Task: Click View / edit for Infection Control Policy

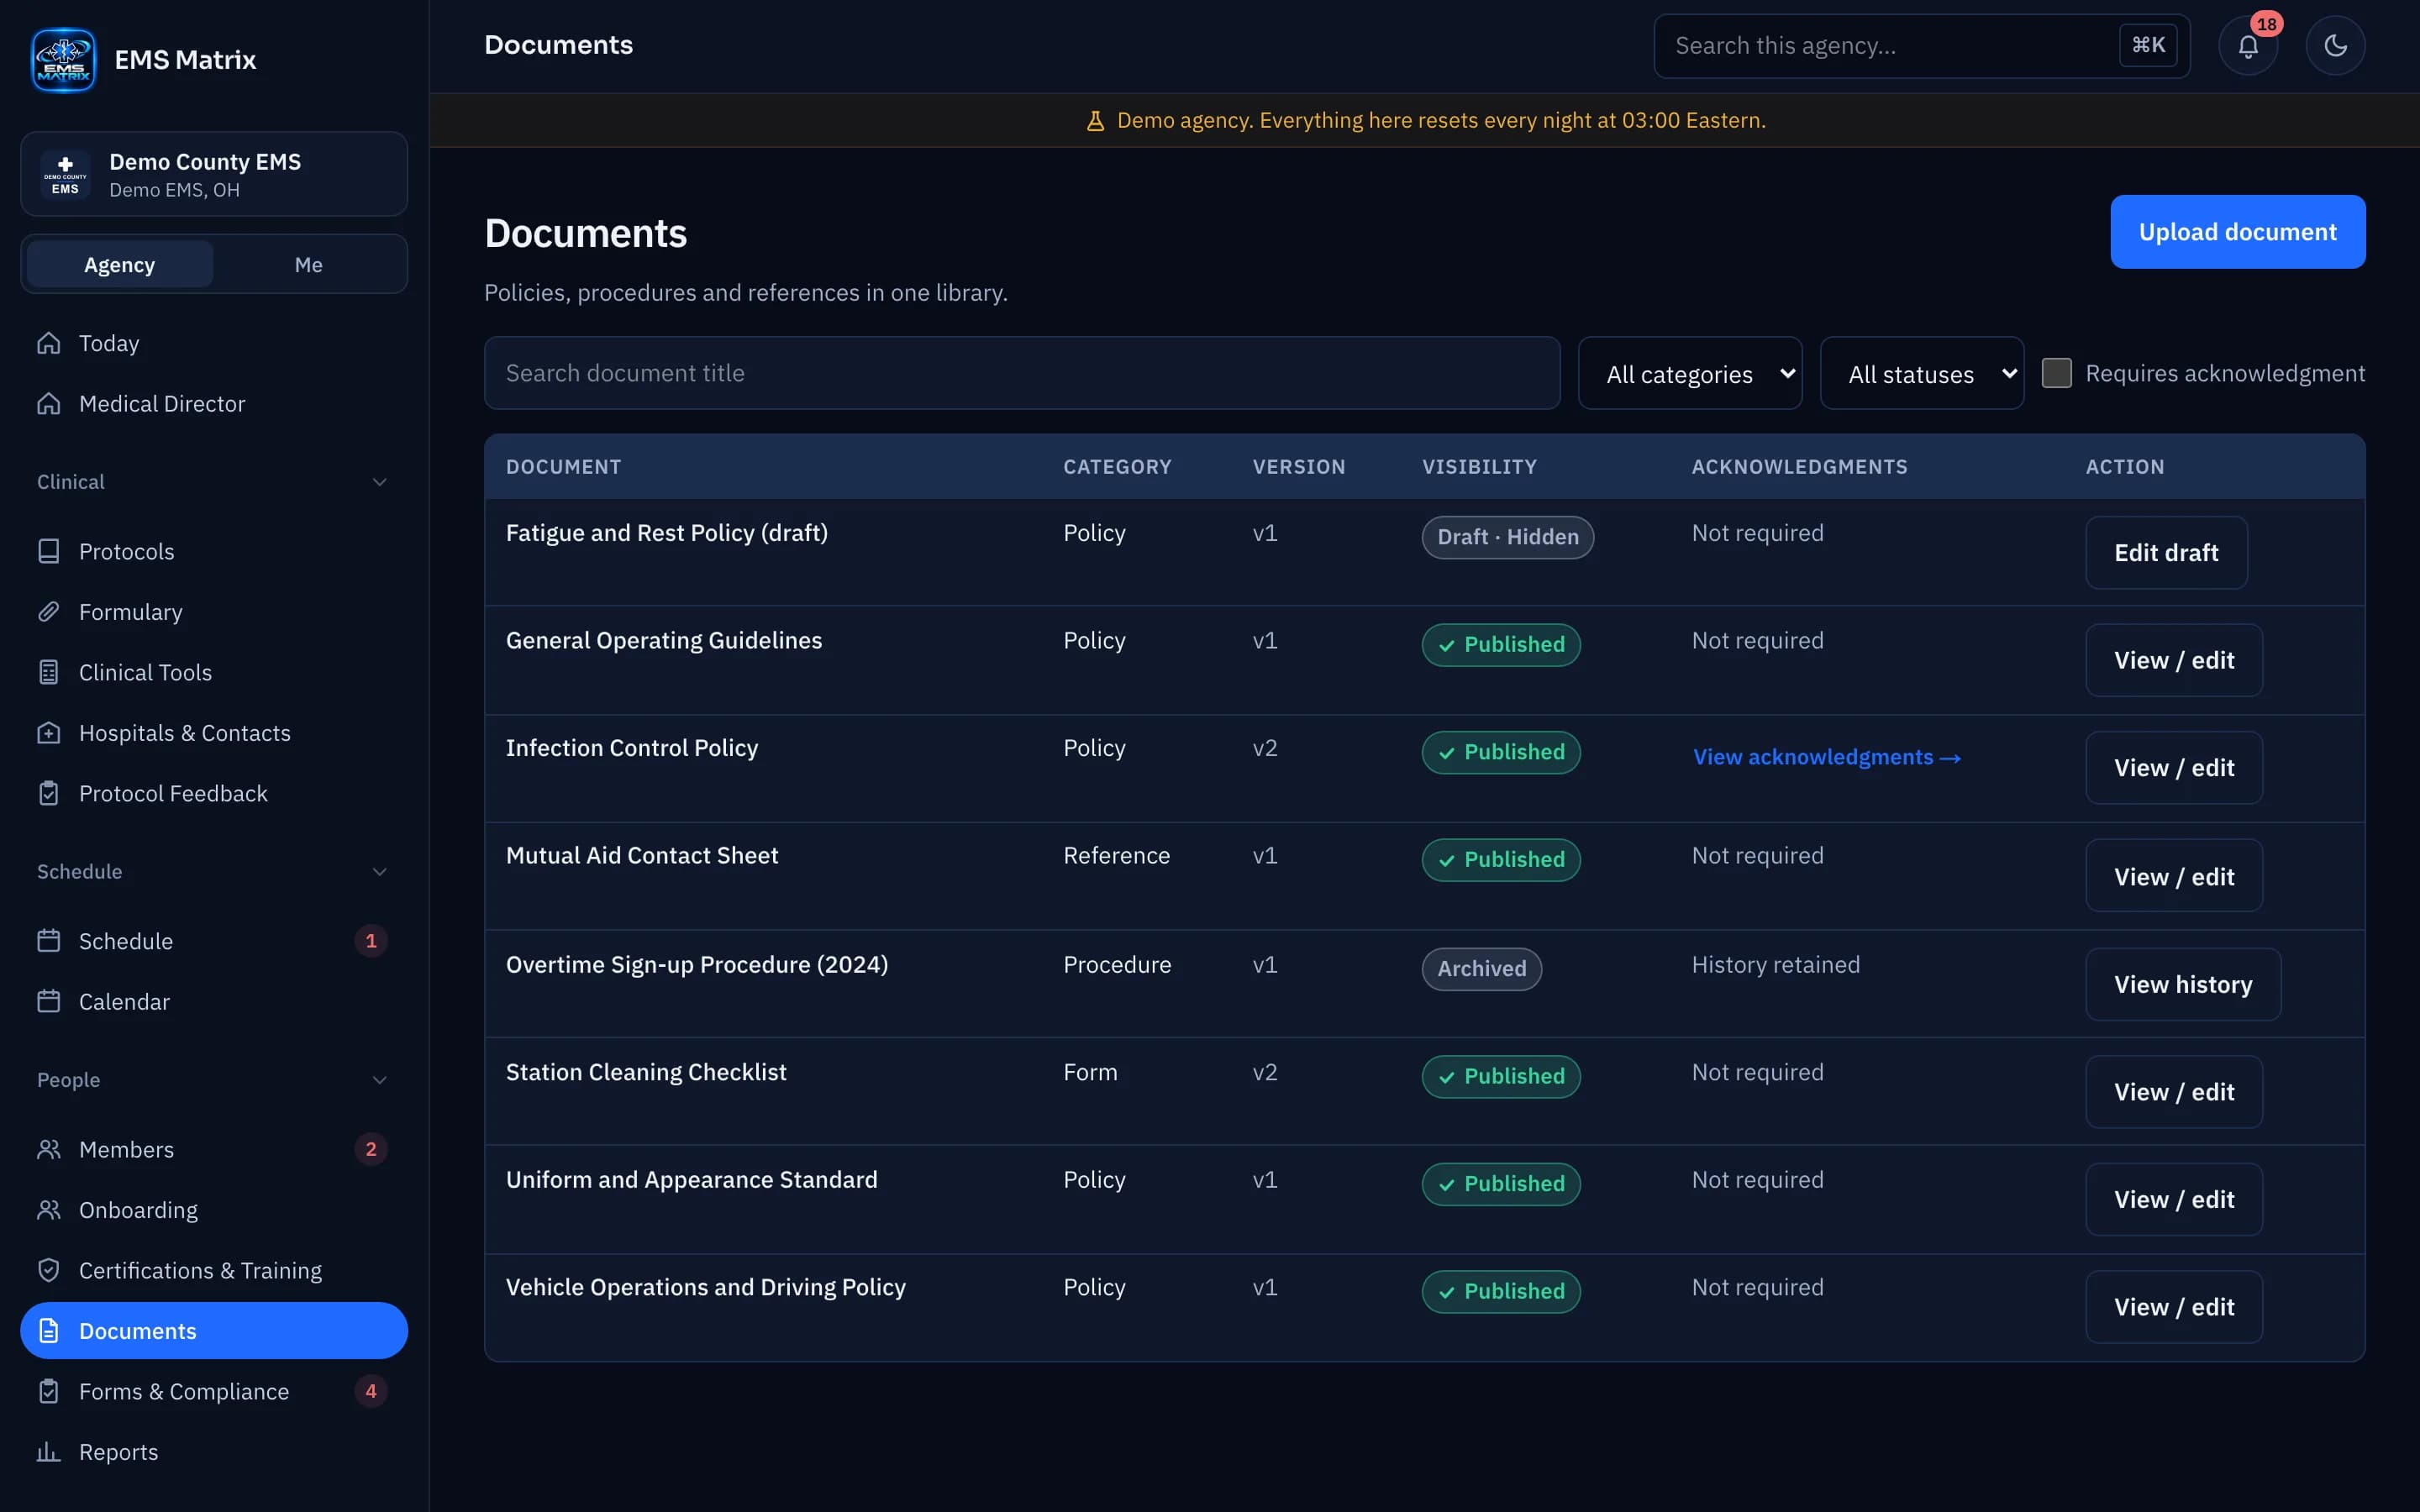Action: point(2174,768)
